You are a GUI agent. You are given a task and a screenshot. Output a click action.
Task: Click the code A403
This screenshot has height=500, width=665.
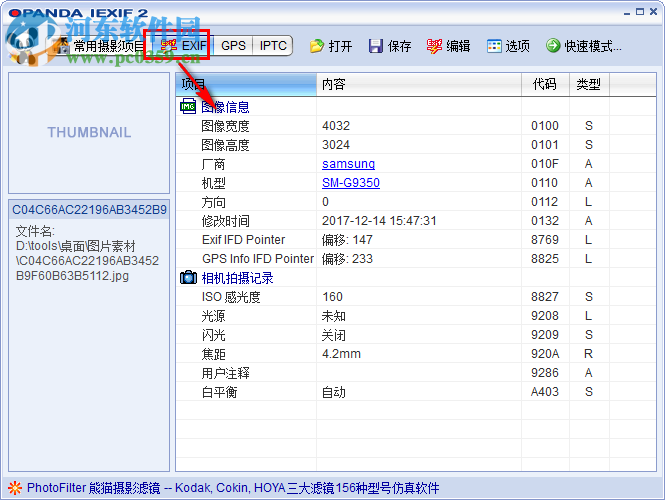click(x=545, y=392)
